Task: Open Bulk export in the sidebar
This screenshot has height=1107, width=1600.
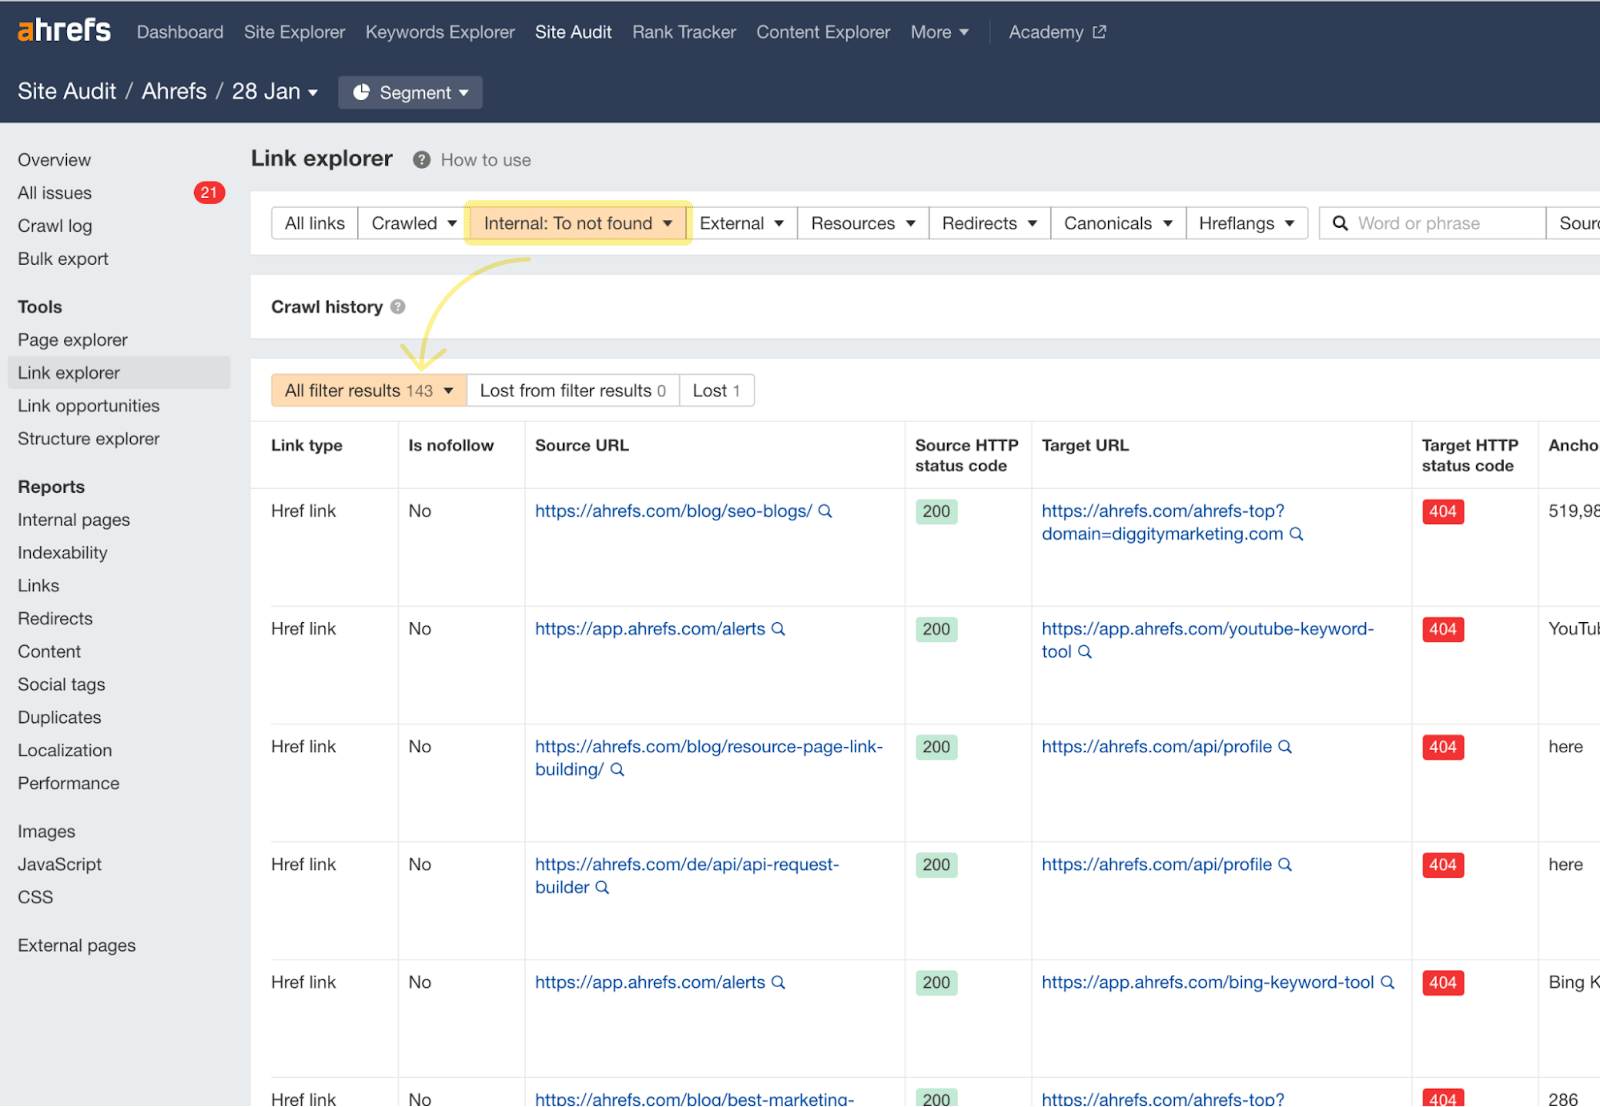Action: (x=62, y=258)
